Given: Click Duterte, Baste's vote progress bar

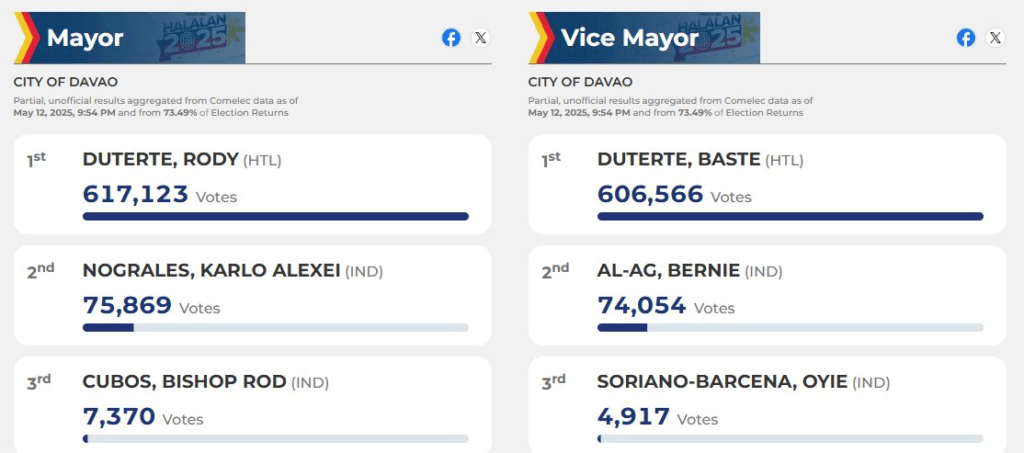Looking at the screenshot, I should click(x=790, y=216).
